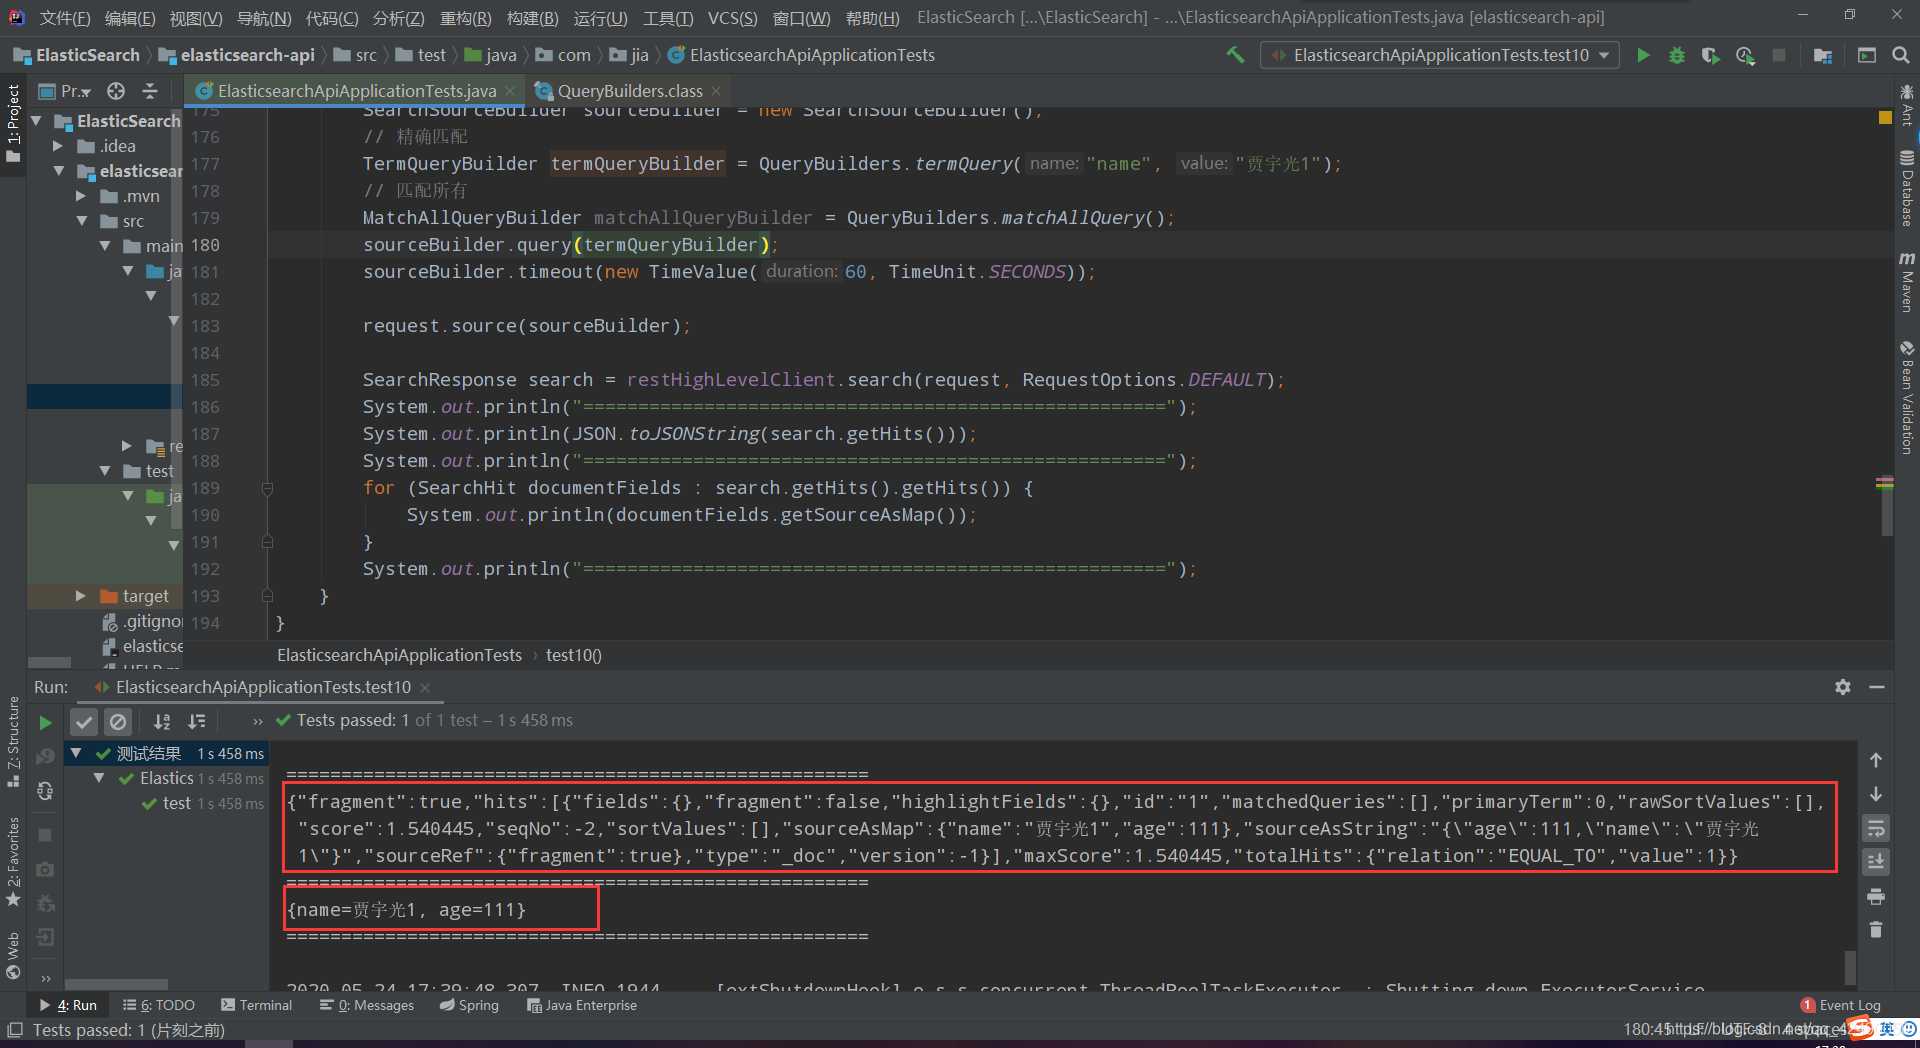This screenshot has height=1048, width=1920.
Task: Open the 6: TODO tool window
Action: (159, 1005)
